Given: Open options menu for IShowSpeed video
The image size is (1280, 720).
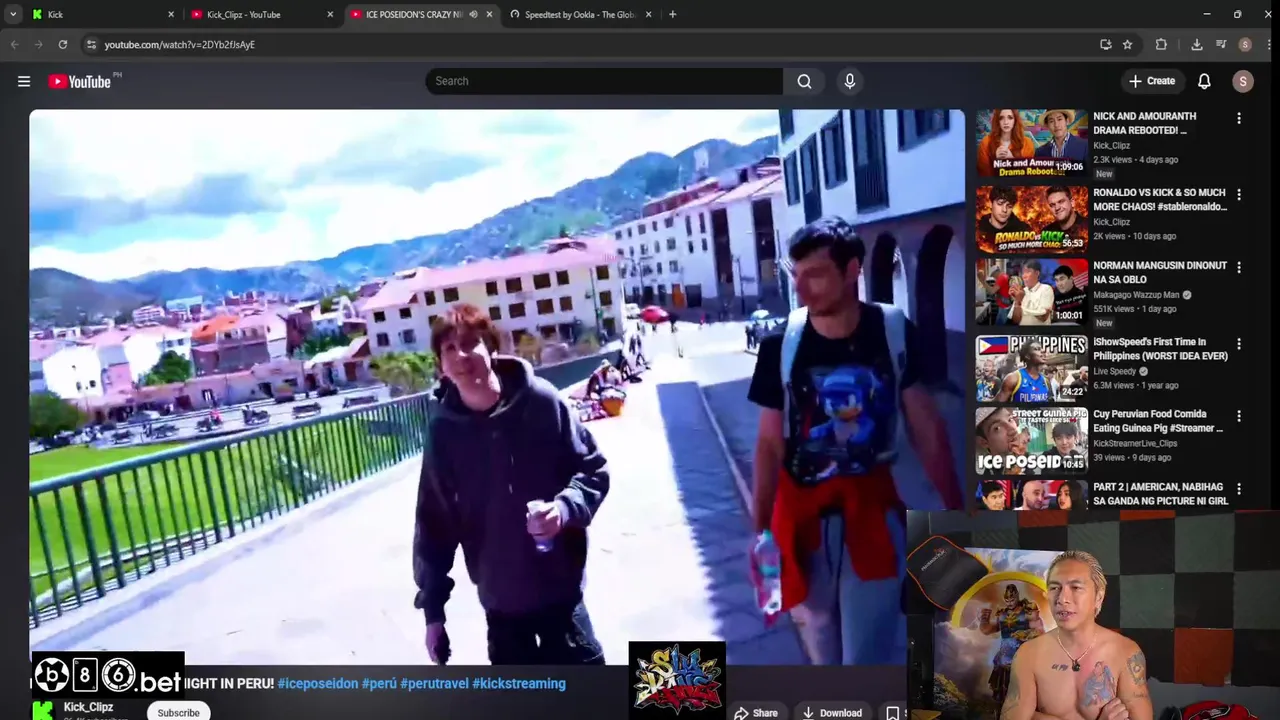Looking at the screenshot, I should pos(1239,344).
